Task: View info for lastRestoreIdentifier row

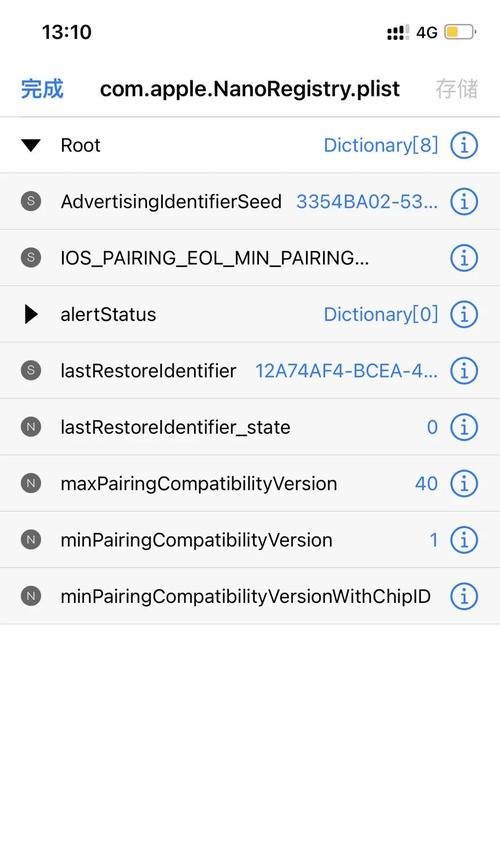Action: [464, 371]
